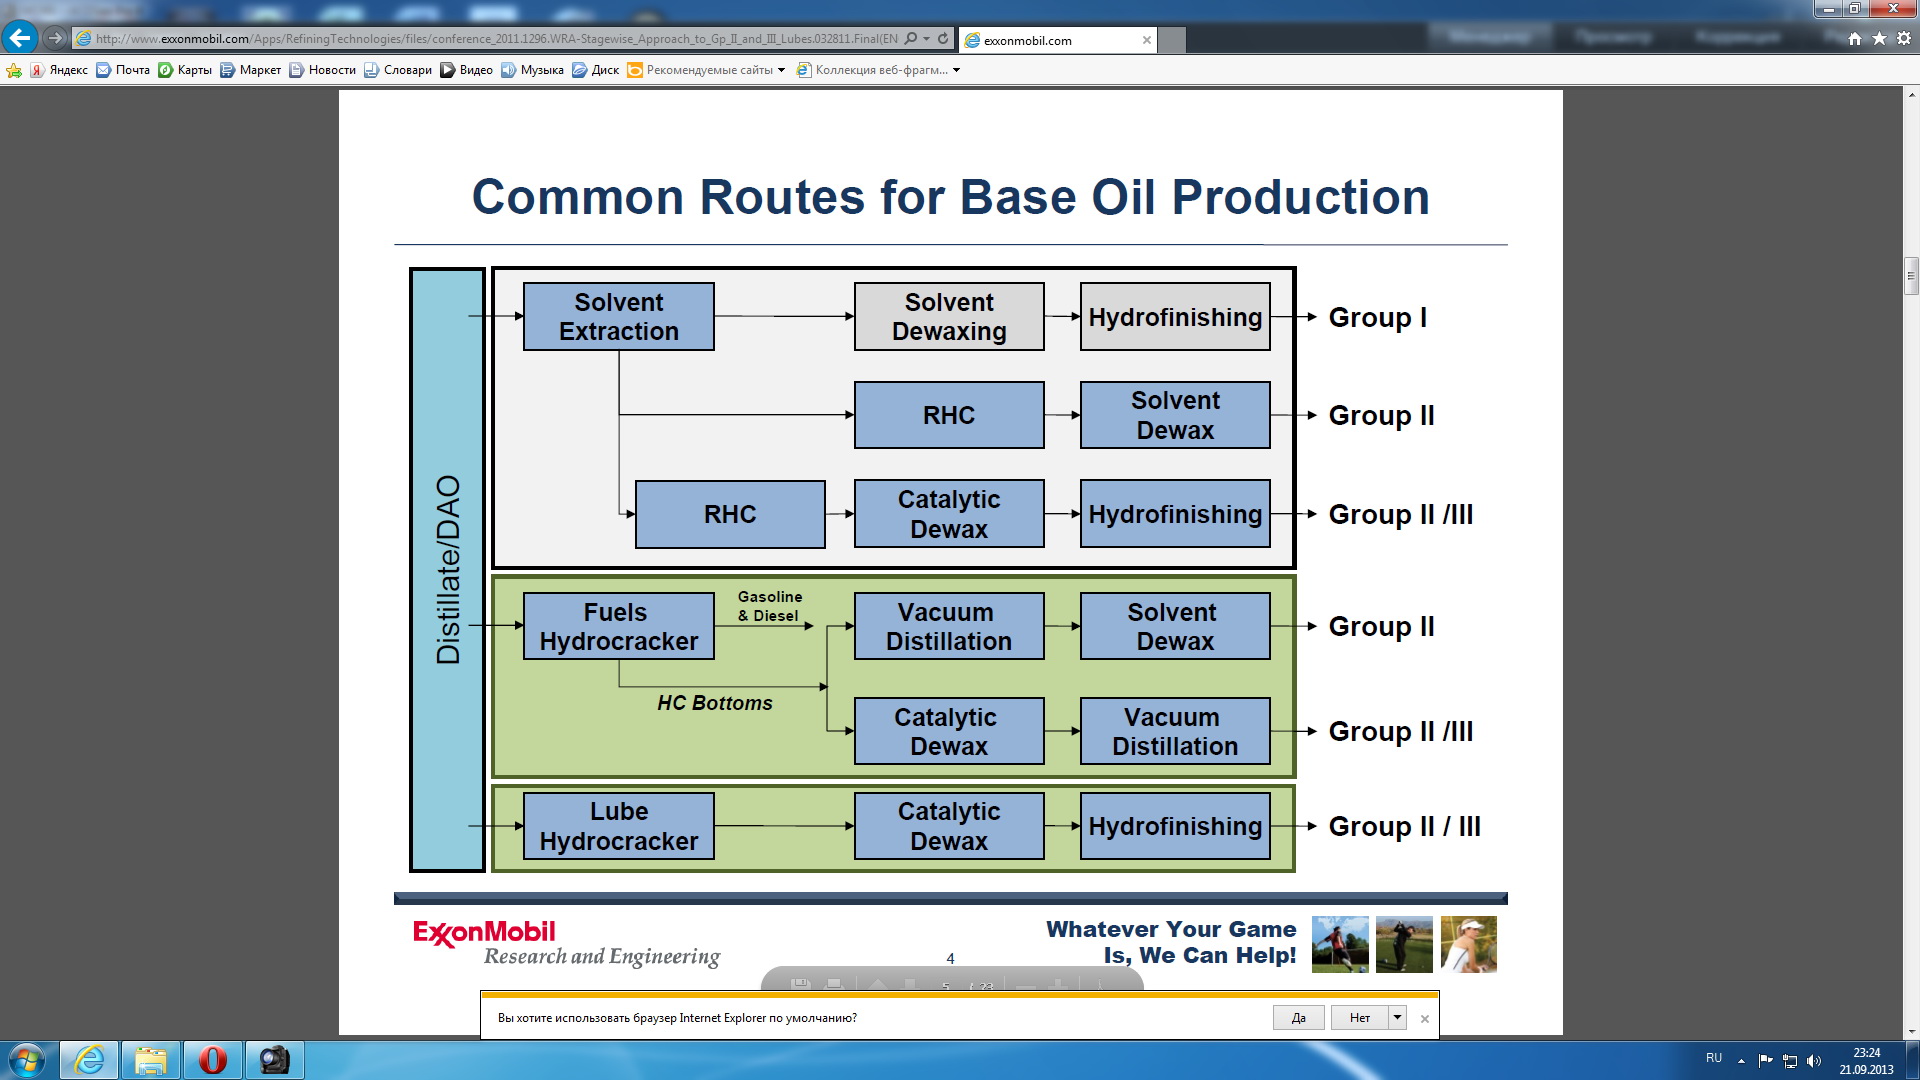Open the Tools gear menu
This screenshot has height=1080, width=1920.
tap(1904, 39)
